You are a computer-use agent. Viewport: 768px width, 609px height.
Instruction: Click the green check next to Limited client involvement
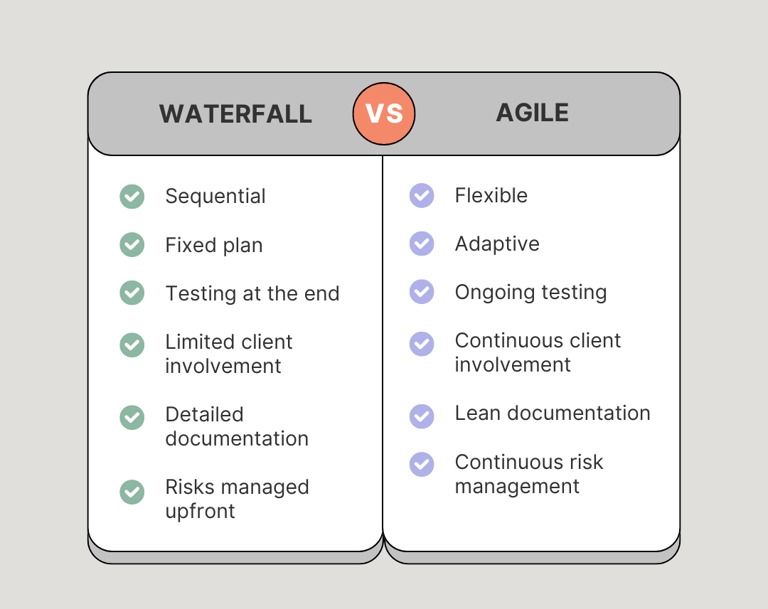[x=132, y=345]
